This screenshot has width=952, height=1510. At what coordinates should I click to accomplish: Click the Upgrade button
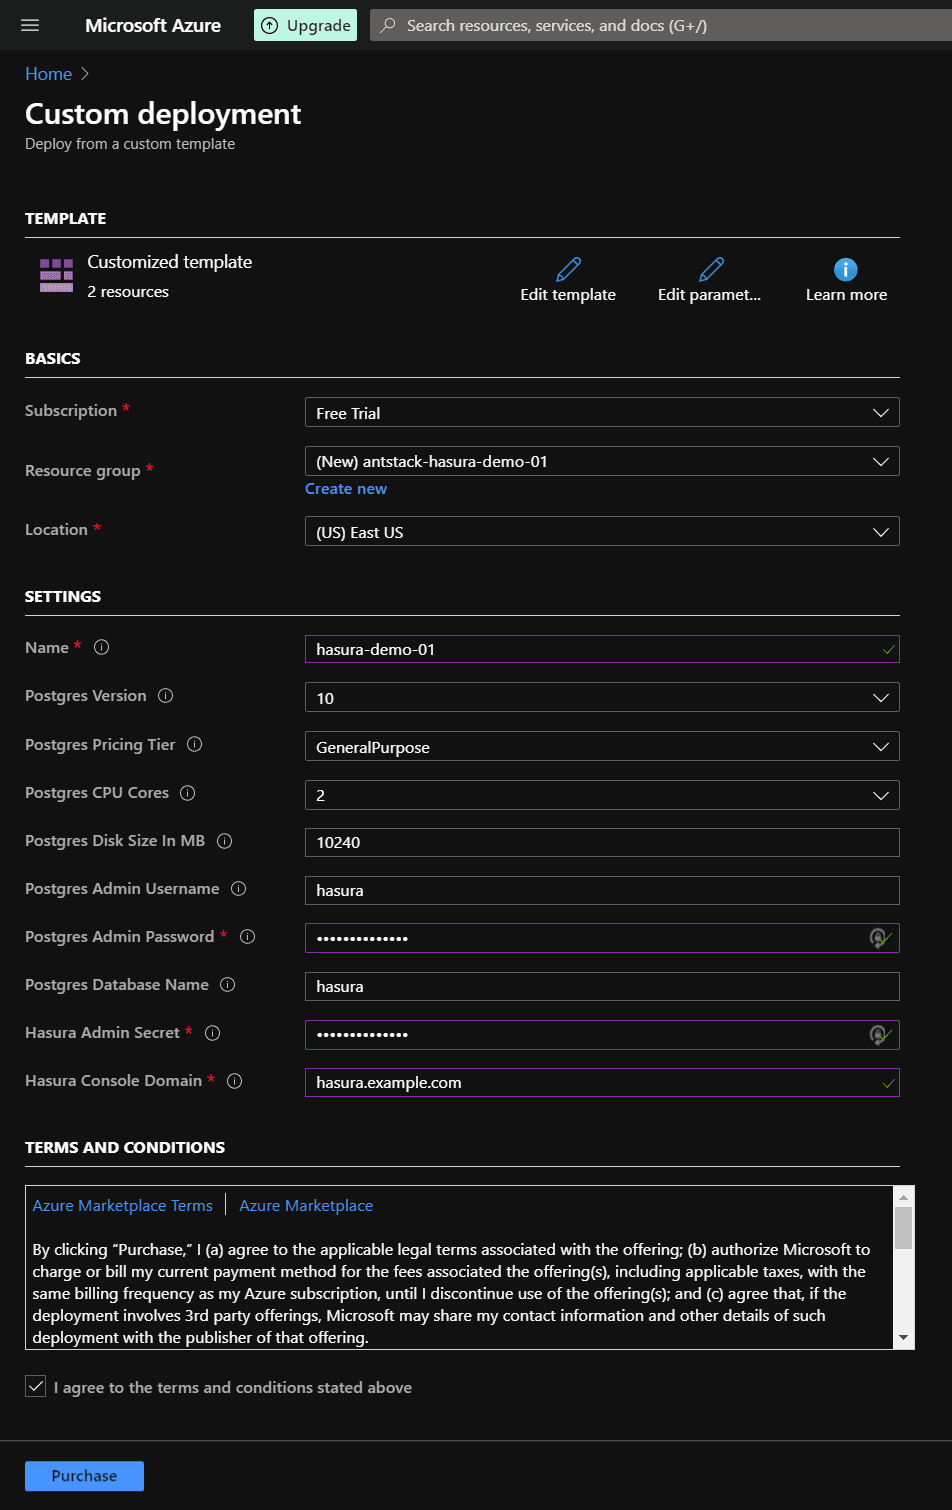pyautogui.click(x=305, y=26)
